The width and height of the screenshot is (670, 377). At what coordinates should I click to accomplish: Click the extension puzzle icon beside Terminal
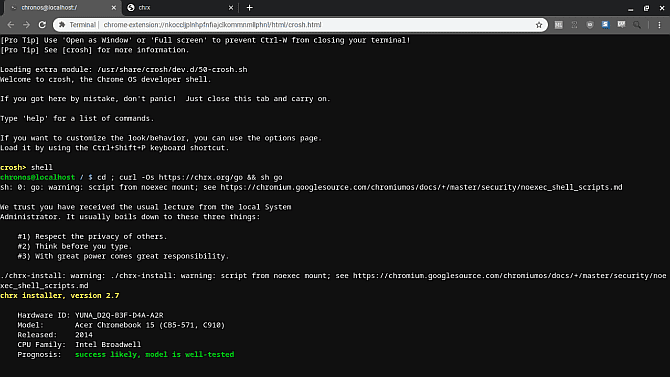tap(62, 25)
